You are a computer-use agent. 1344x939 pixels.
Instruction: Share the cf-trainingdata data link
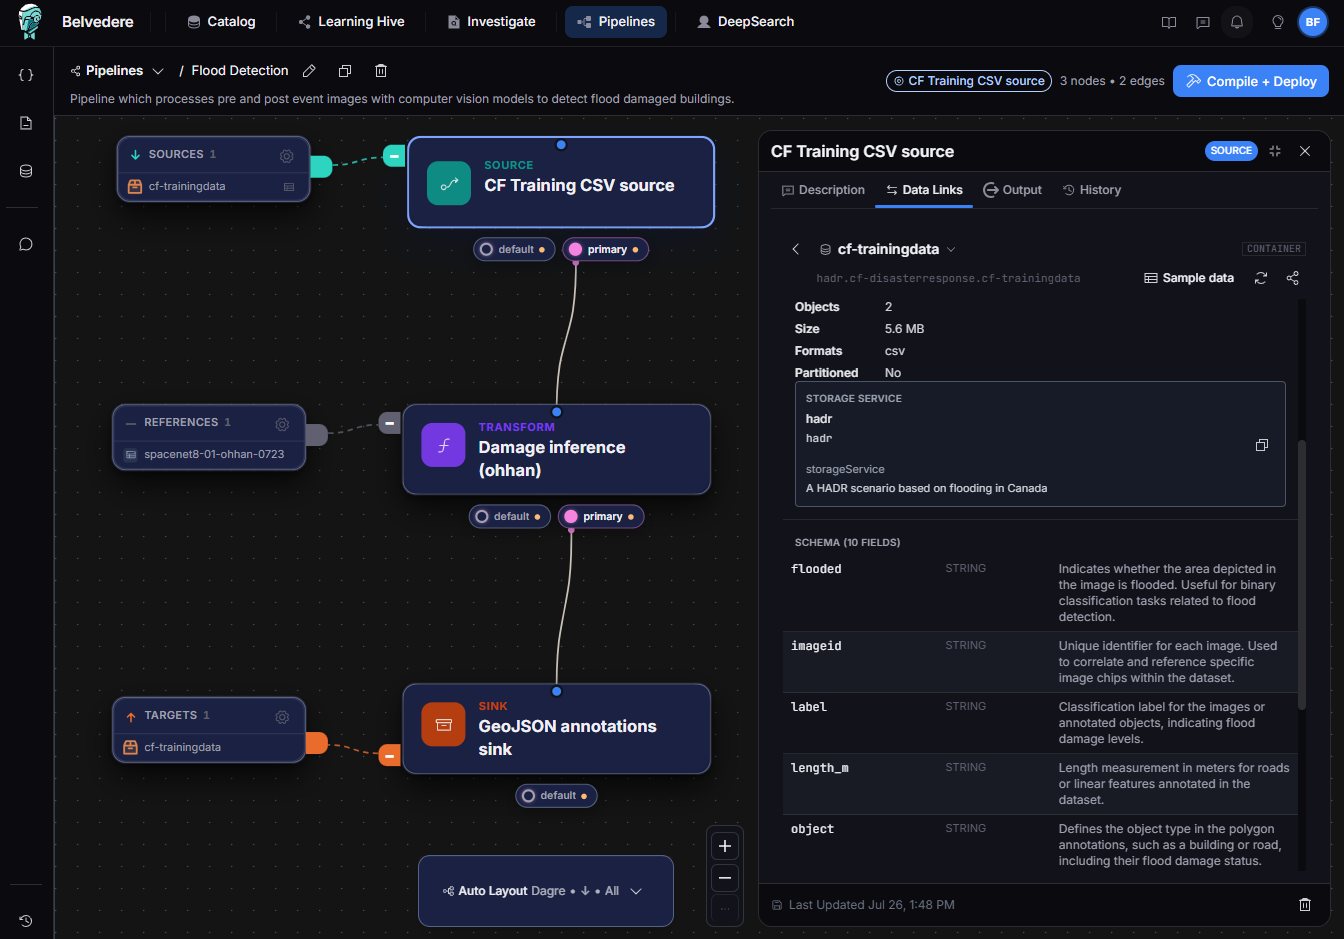[x=1293, y=278]
